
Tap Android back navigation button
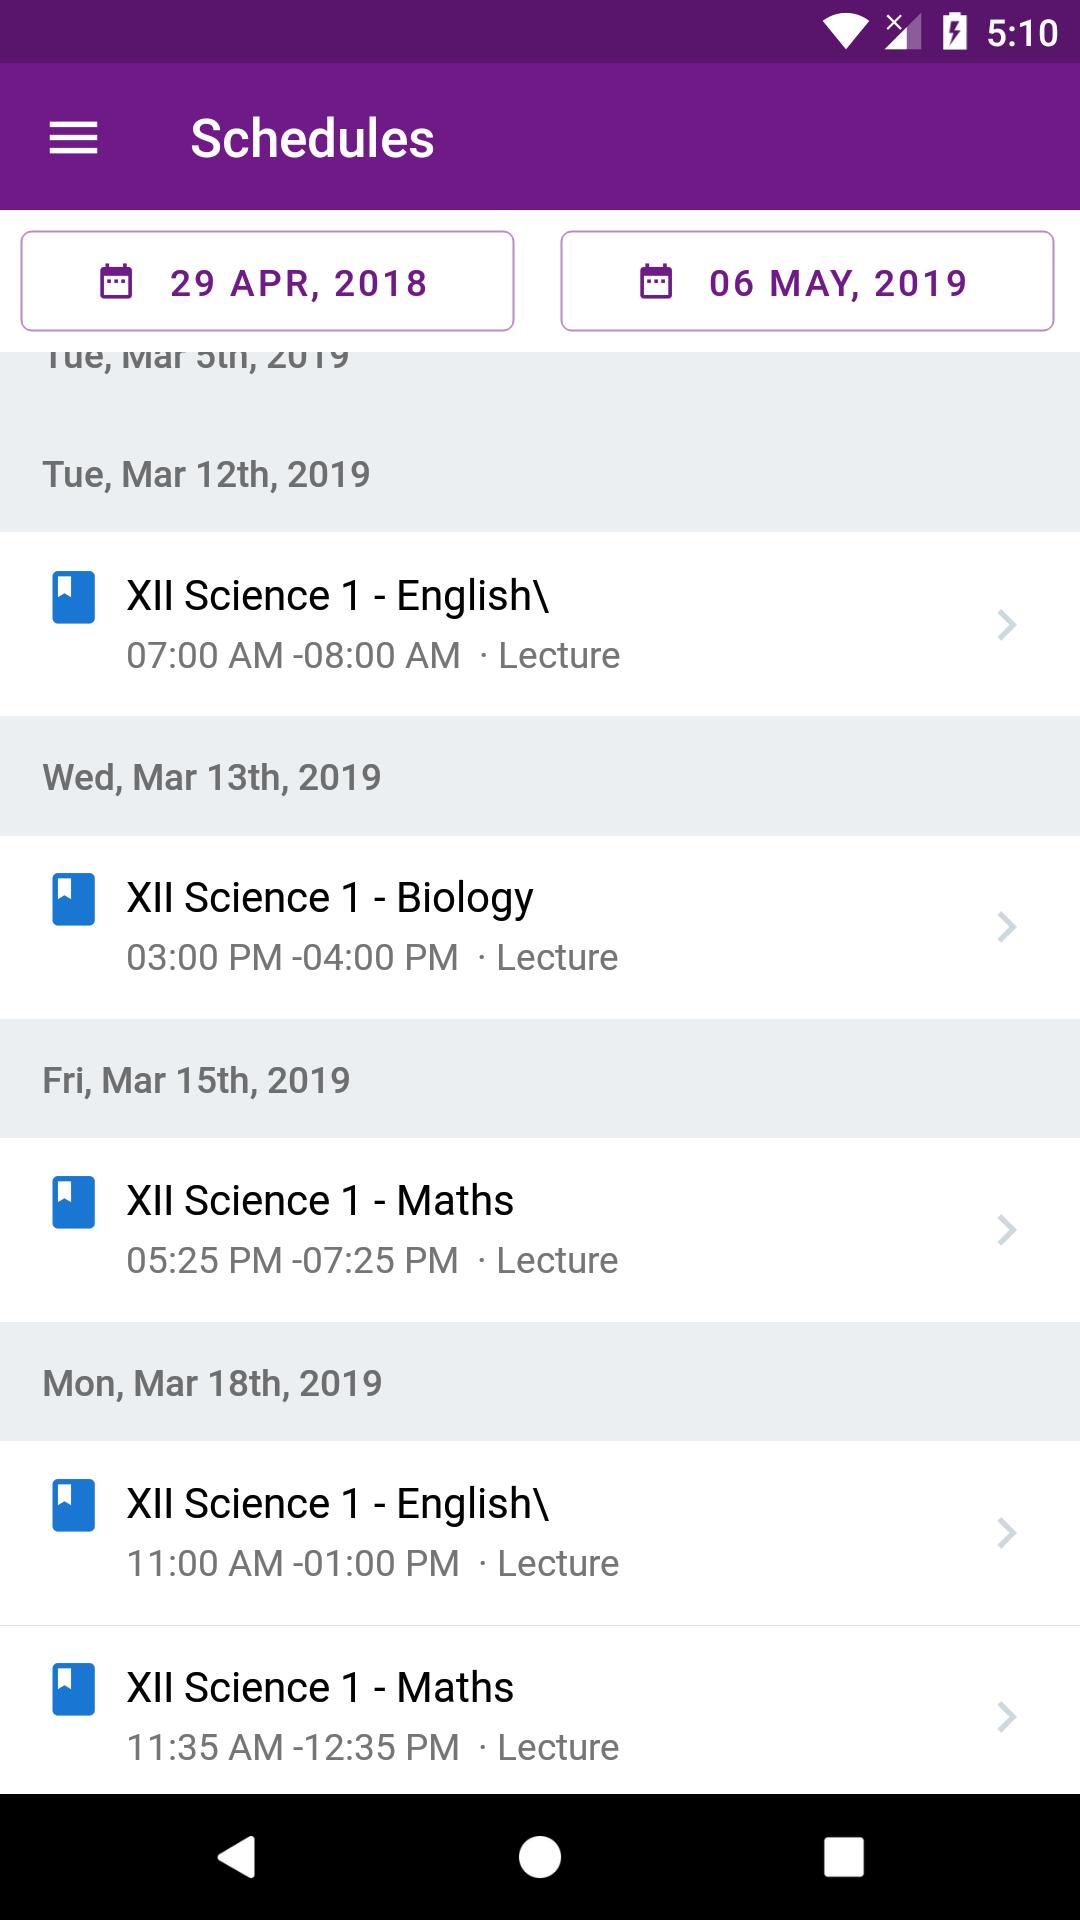(237, 1857)
